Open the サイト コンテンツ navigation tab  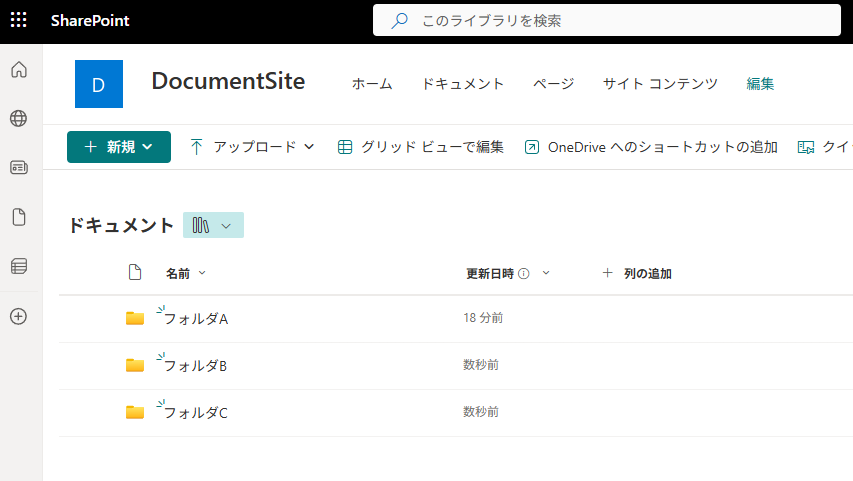click(x=660, y=84)
